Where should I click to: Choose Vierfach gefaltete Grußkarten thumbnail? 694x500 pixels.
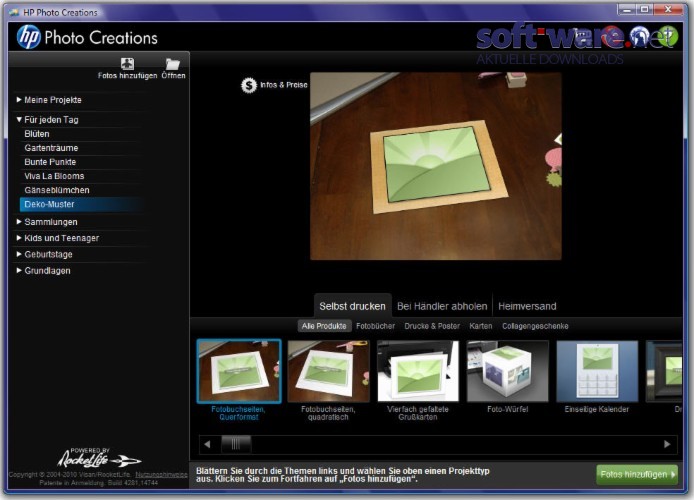coord(418,371)
